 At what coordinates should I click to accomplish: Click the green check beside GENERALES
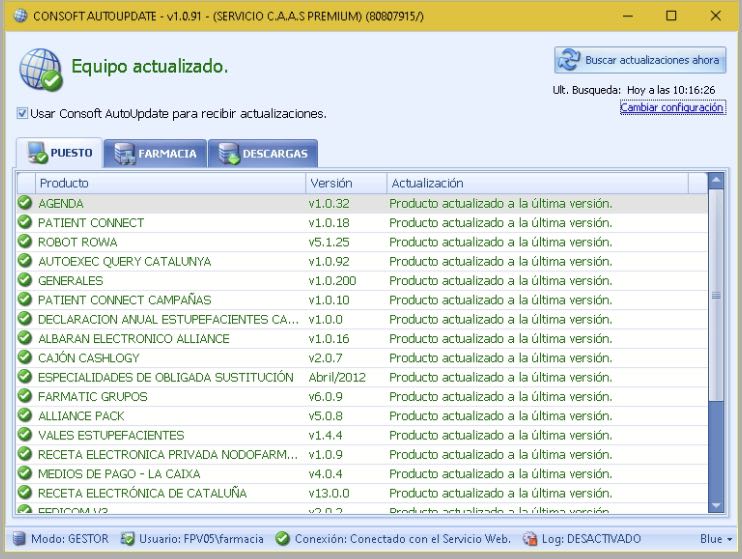point(25,280)
